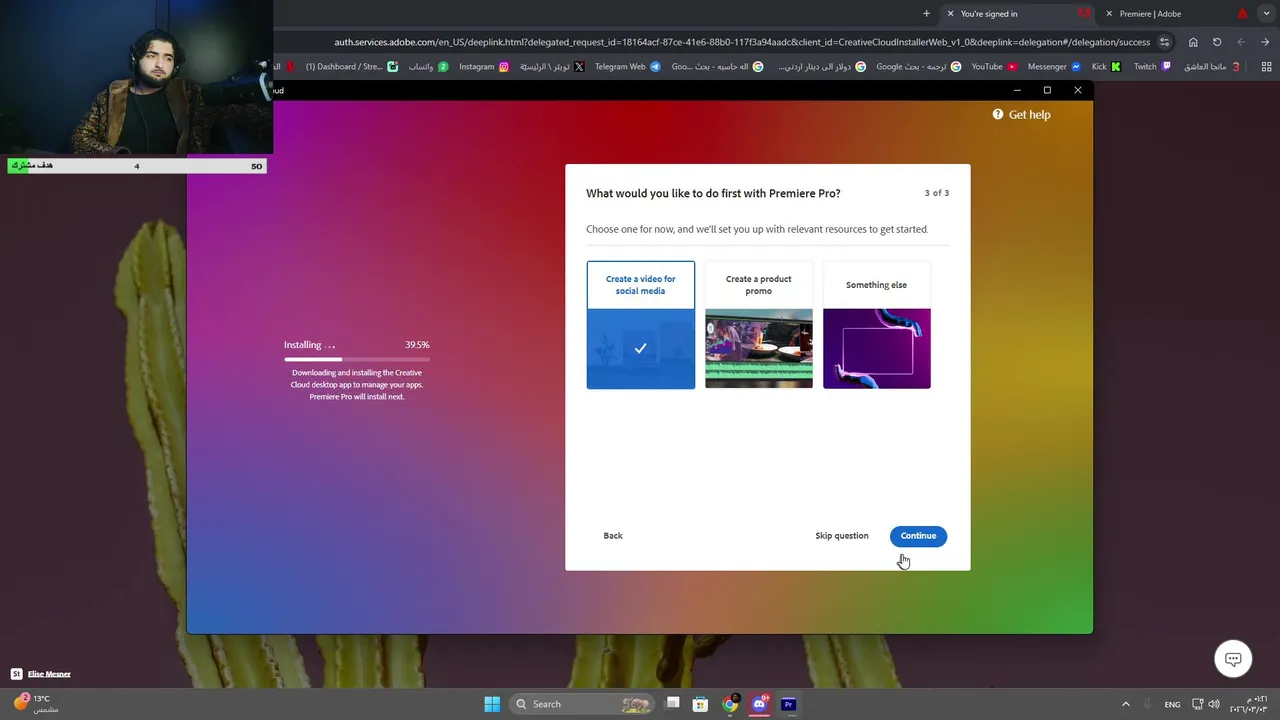Click the installing progress bar

tap(357, 359)
